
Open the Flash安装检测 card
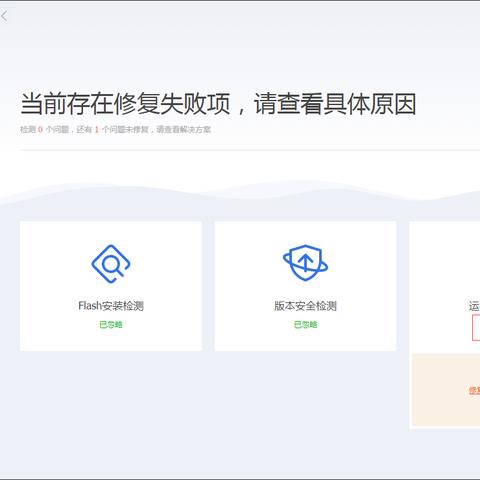(111, 286)
